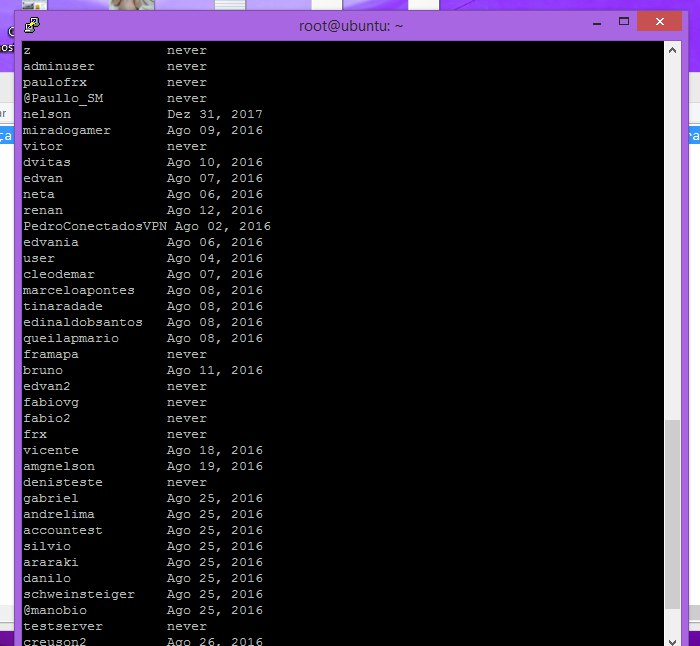700x646 pixels.
Task: Click the username PedroConectadosVPN
Action: click(95, 226)
